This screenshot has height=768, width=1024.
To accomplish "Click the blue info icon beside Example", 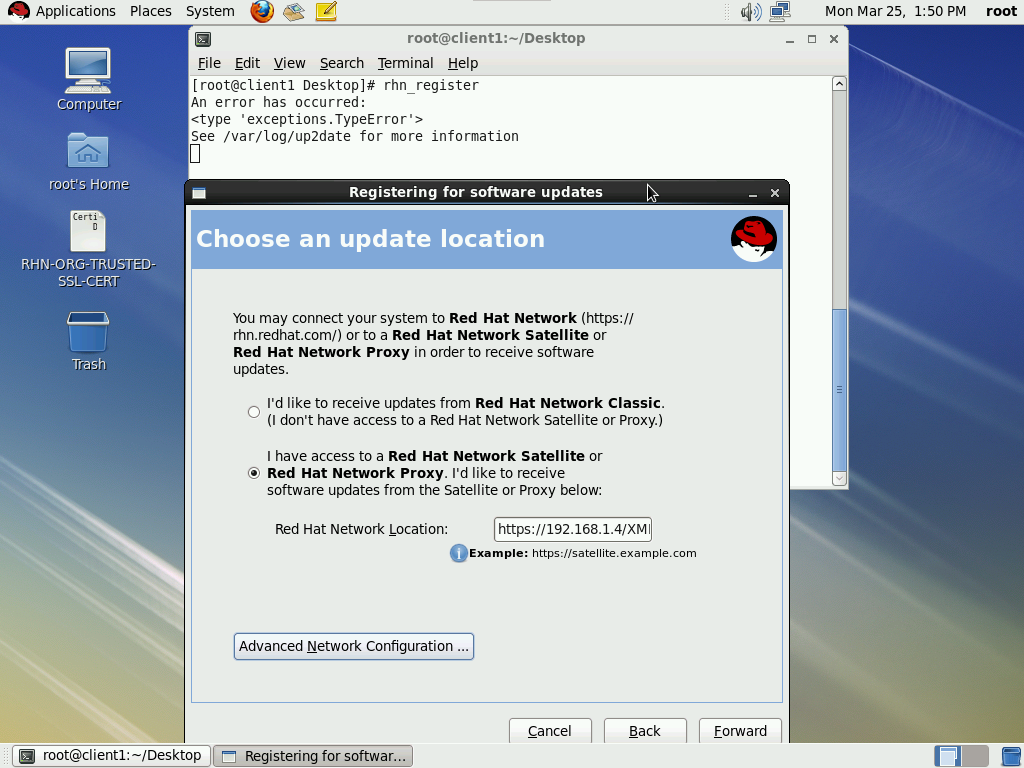I will coord(458,553).
